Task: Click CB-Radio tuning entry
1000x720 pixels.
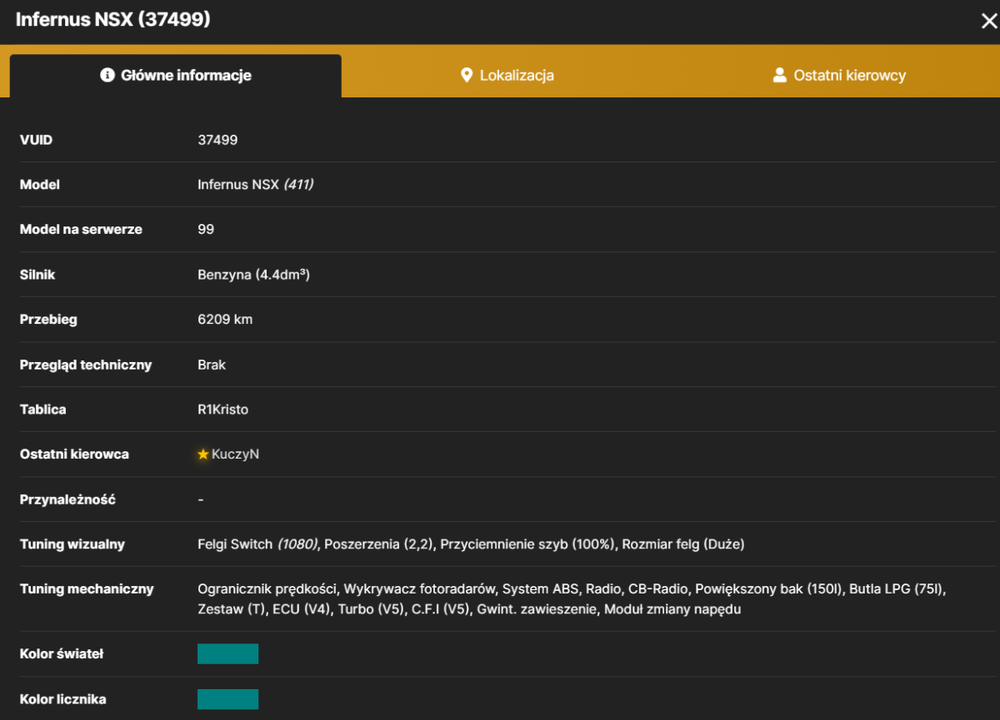Action: pyautogui.click(x=658, y=589)
